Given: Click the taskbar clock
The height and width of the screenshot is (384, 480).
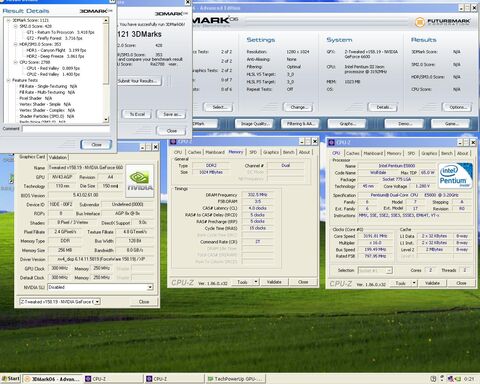Looking at the screenshot, I should click(469, 379).
